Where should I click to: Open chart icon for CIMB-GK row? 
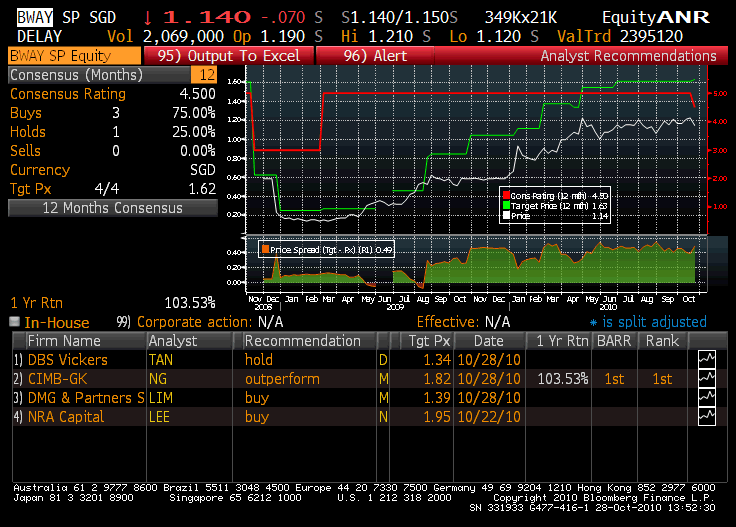point(706,379)
